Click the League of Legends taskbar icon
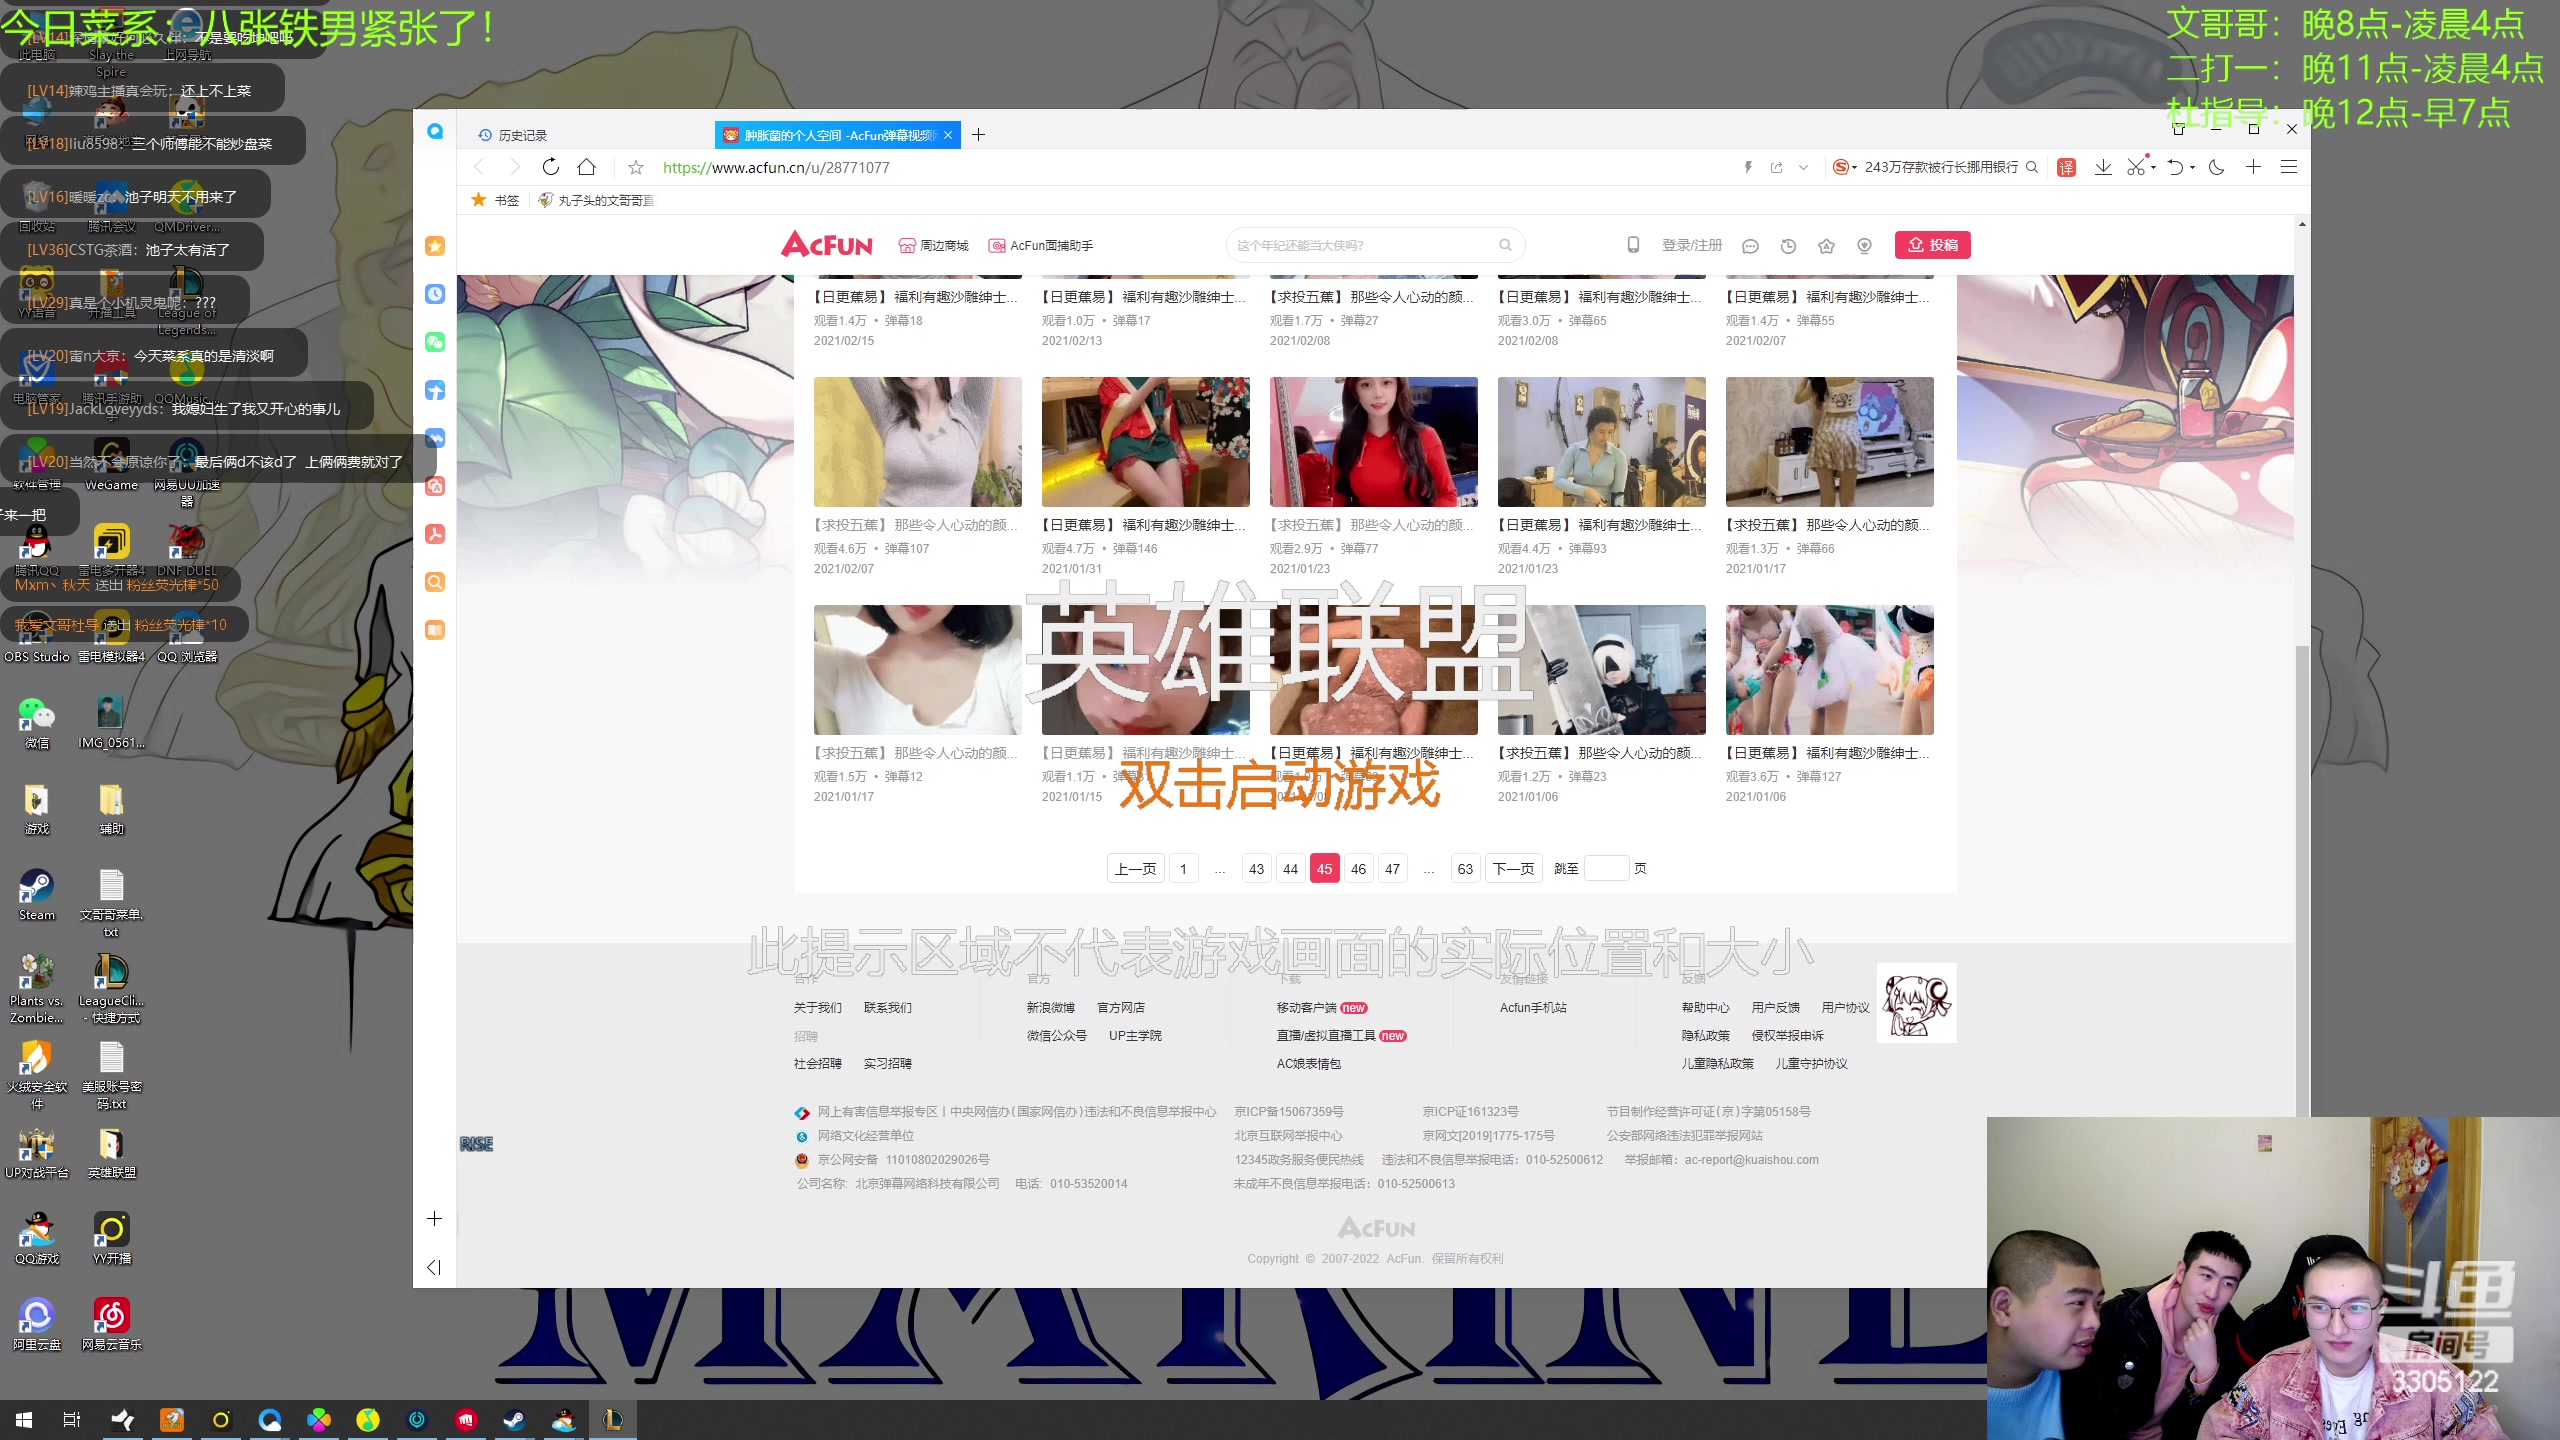This screenshot has width=2560, height=1440. (x=612, y=1420)
